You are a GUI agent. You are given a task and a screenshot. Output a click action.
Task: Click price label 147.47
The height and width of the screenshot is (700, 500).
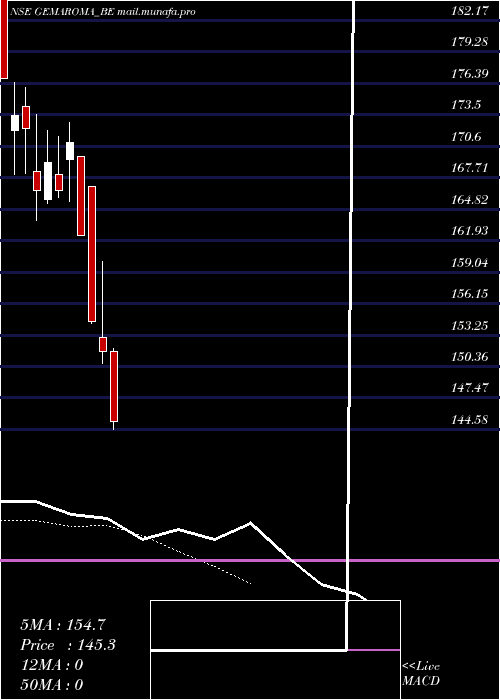(470, 388)
